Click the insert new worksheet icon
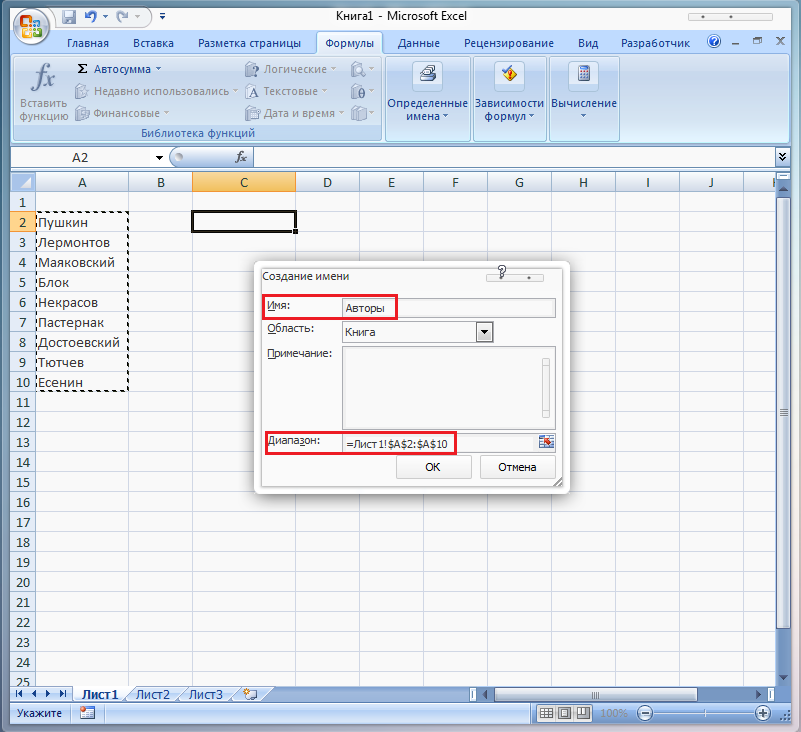This screenshot has width=801, height=732. pos(250,694)
